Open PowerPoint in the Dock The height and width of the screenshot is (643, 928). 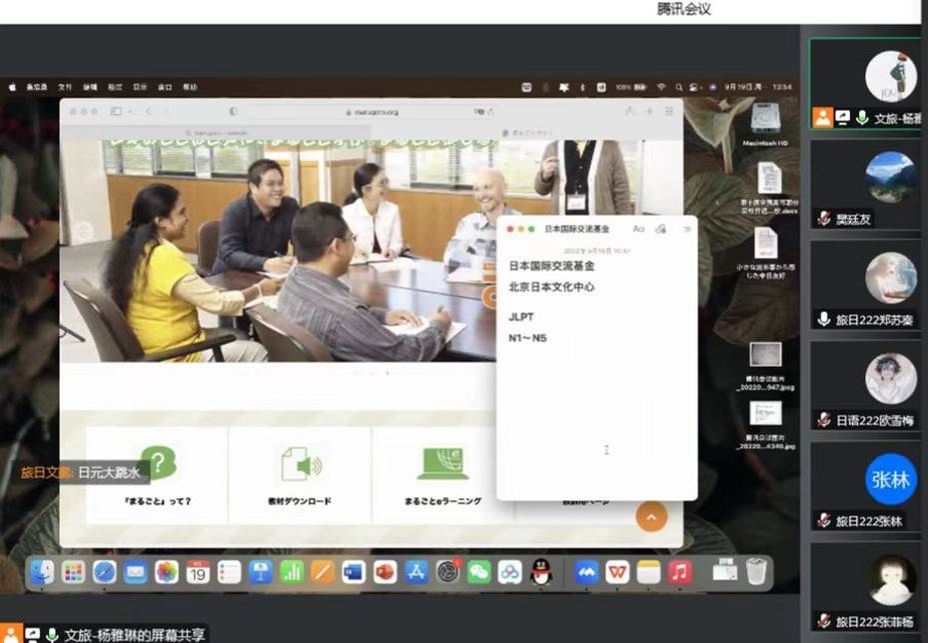(385, 572)
